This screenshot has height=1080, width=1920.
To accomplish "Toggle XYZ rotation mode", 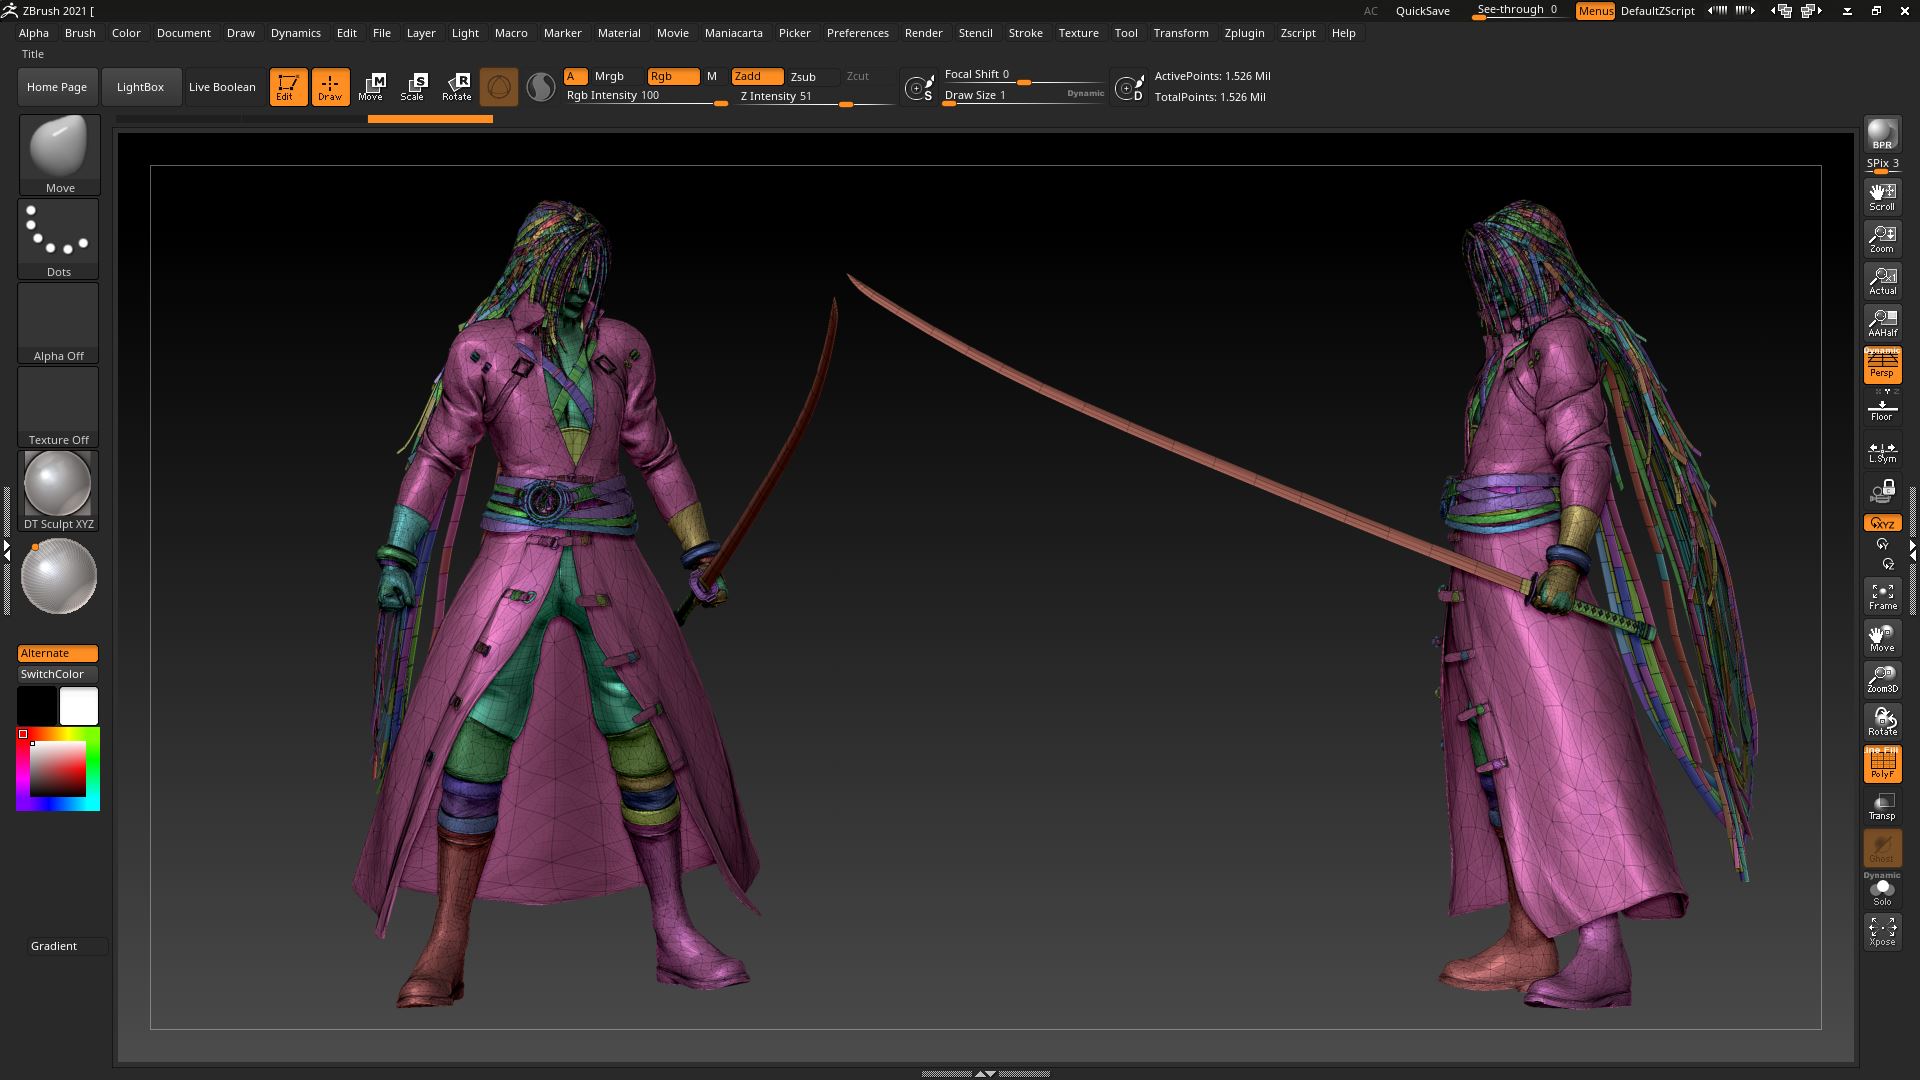I will click(1882, 523).
